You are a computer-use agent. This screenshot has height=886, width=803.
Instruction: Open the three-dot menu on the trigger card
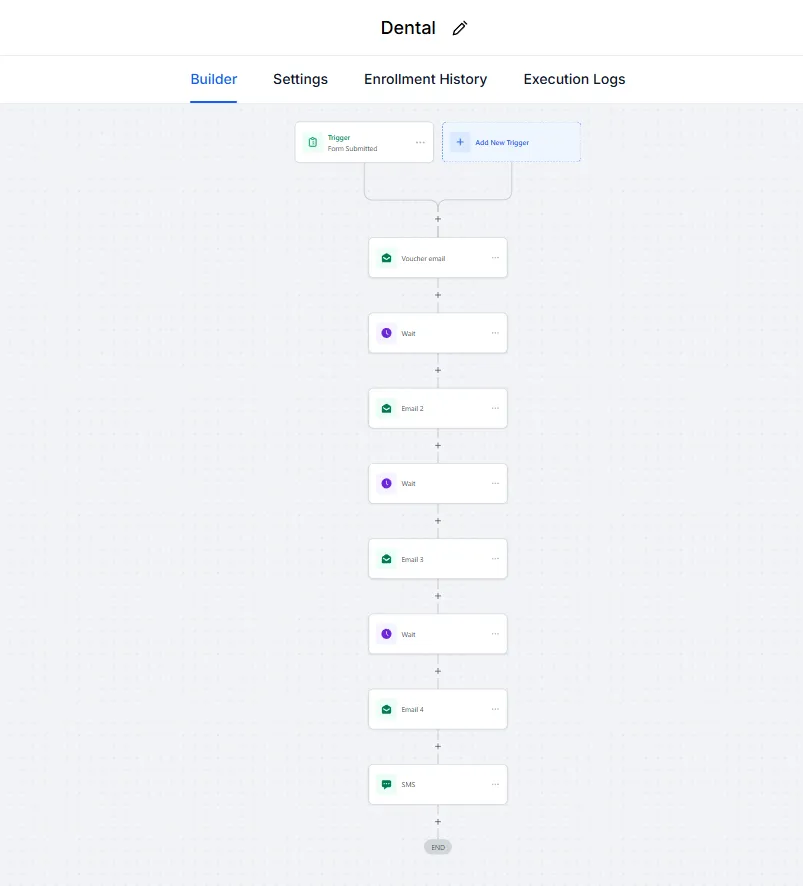tap(420, 143)
